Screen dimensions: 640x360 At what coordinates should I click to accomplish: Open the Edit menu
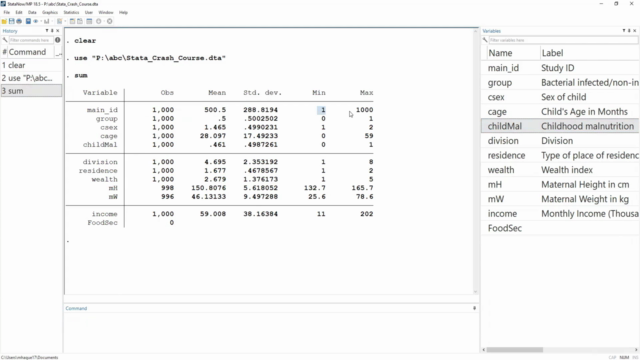[19, 13]
